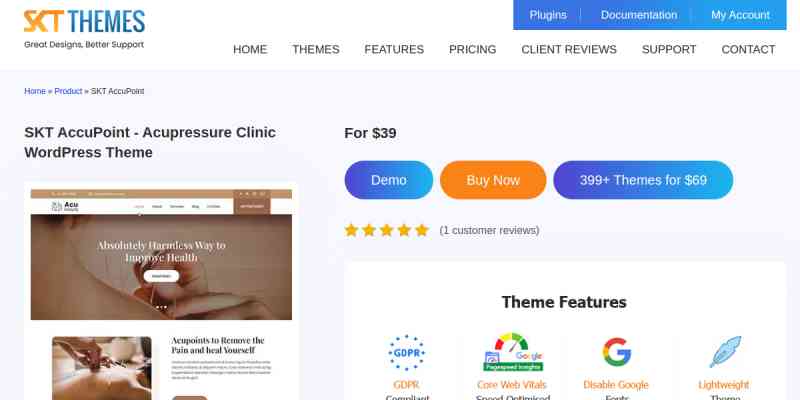Image resolution: width=800 pixels, height=400 pixels.
Task: Open the Plugins link in top bar
Action: click(548, 15)
